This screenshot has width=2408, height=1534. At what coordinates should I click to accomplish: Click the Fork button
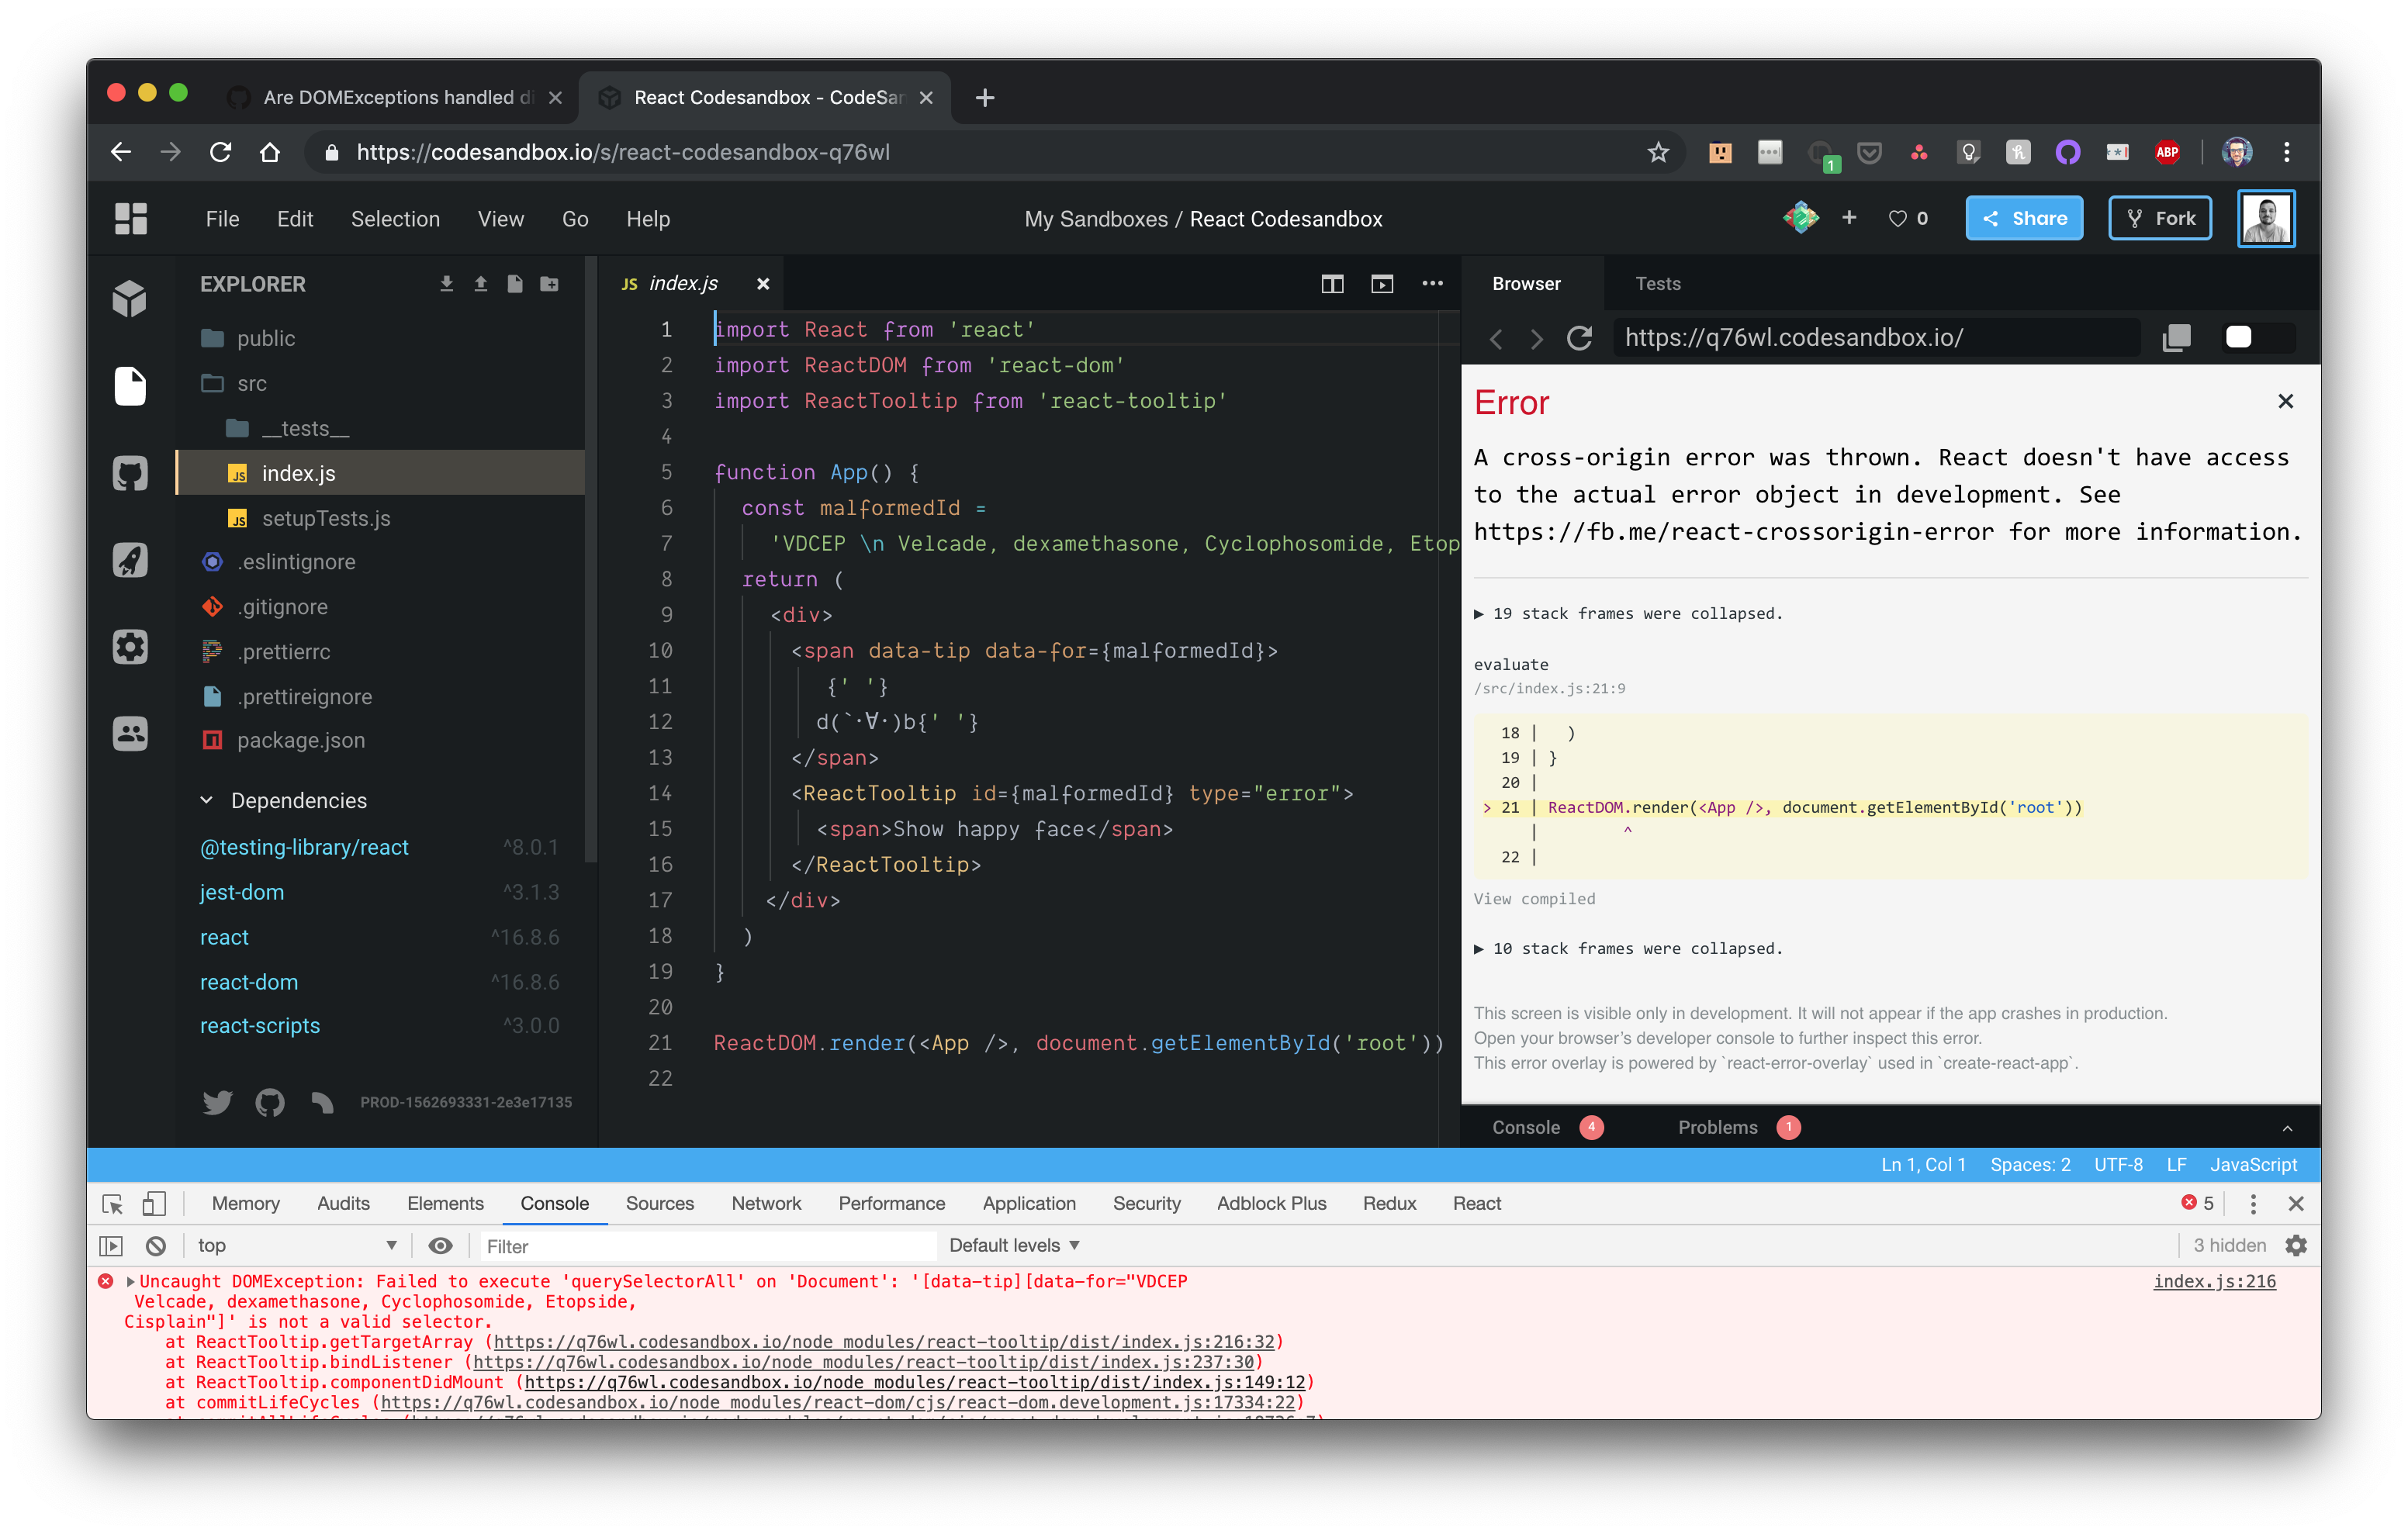2160,218
